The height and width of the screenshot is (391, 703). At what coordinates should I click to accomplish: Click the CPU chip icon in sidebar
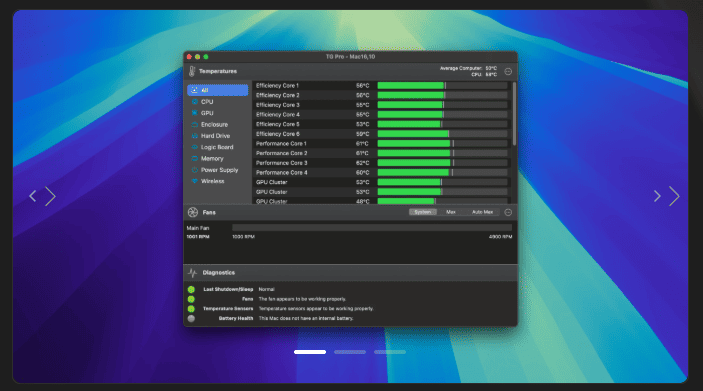[195, 102]
